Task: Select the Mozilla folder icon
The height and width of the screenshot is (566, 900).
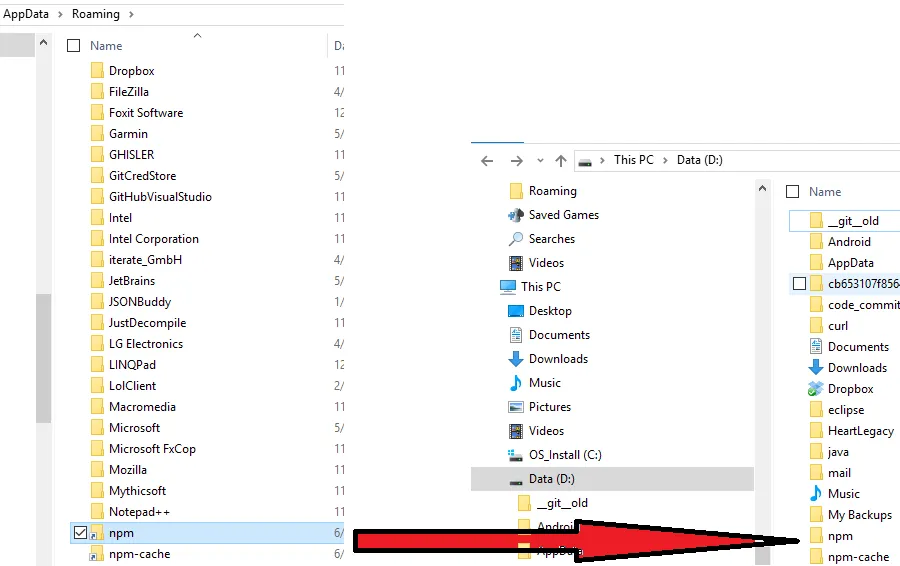Action: (x=98, y=470)
